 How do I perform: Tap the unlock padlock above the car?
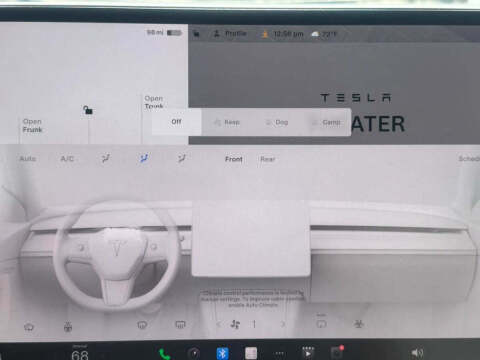point(88,110)
